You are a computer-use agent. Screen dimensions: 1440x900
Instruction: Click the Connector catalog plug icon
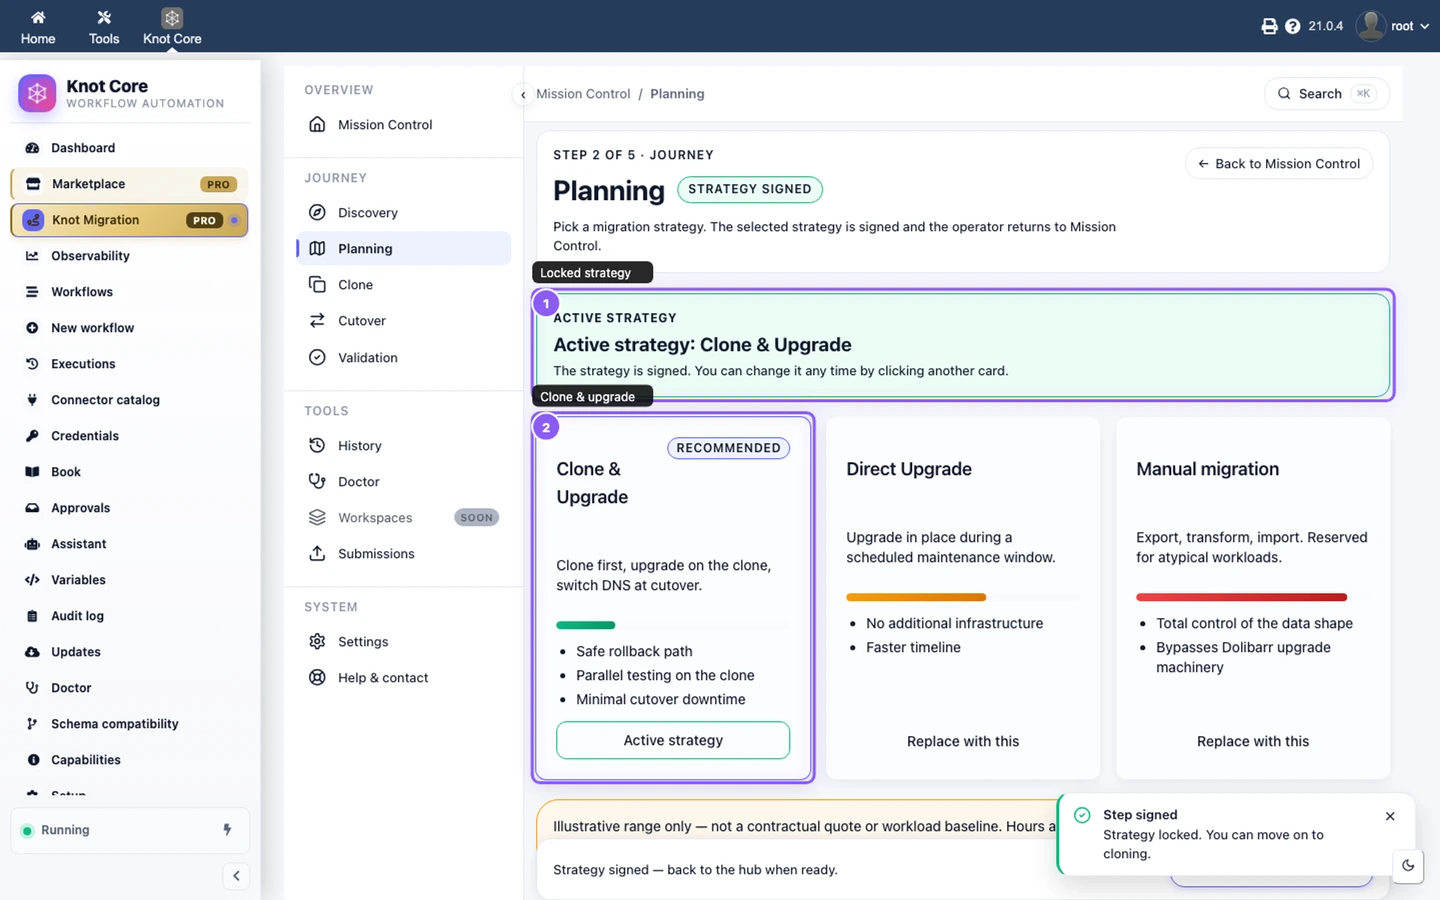pos(32,400)
